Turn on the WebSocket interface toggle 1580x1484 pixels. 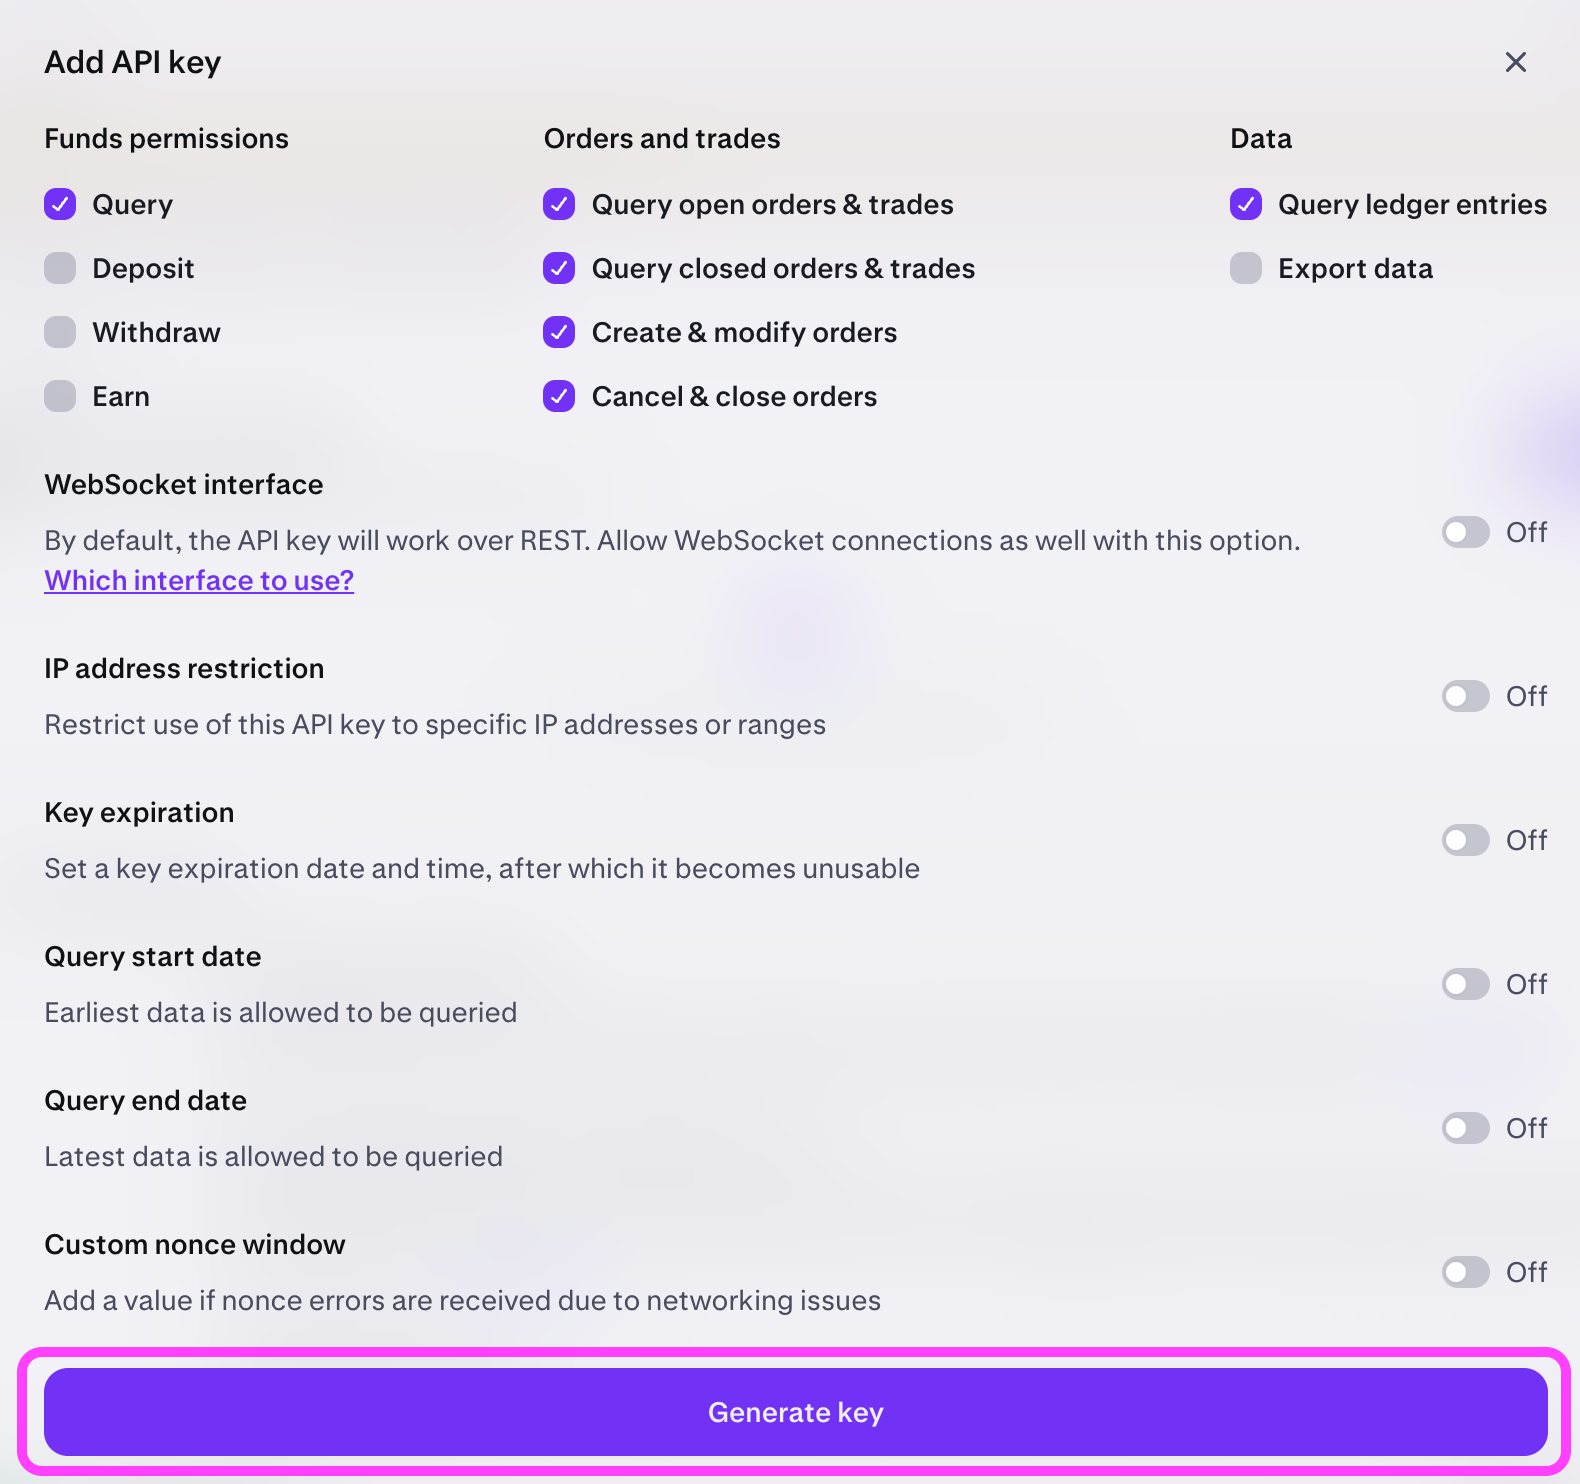[x=1465, y=532]
